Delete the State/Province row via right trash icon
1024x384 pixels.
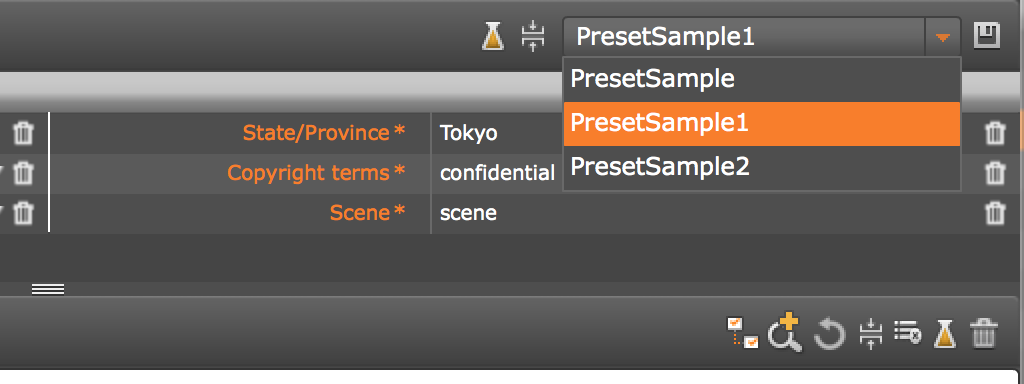[995, 133]
